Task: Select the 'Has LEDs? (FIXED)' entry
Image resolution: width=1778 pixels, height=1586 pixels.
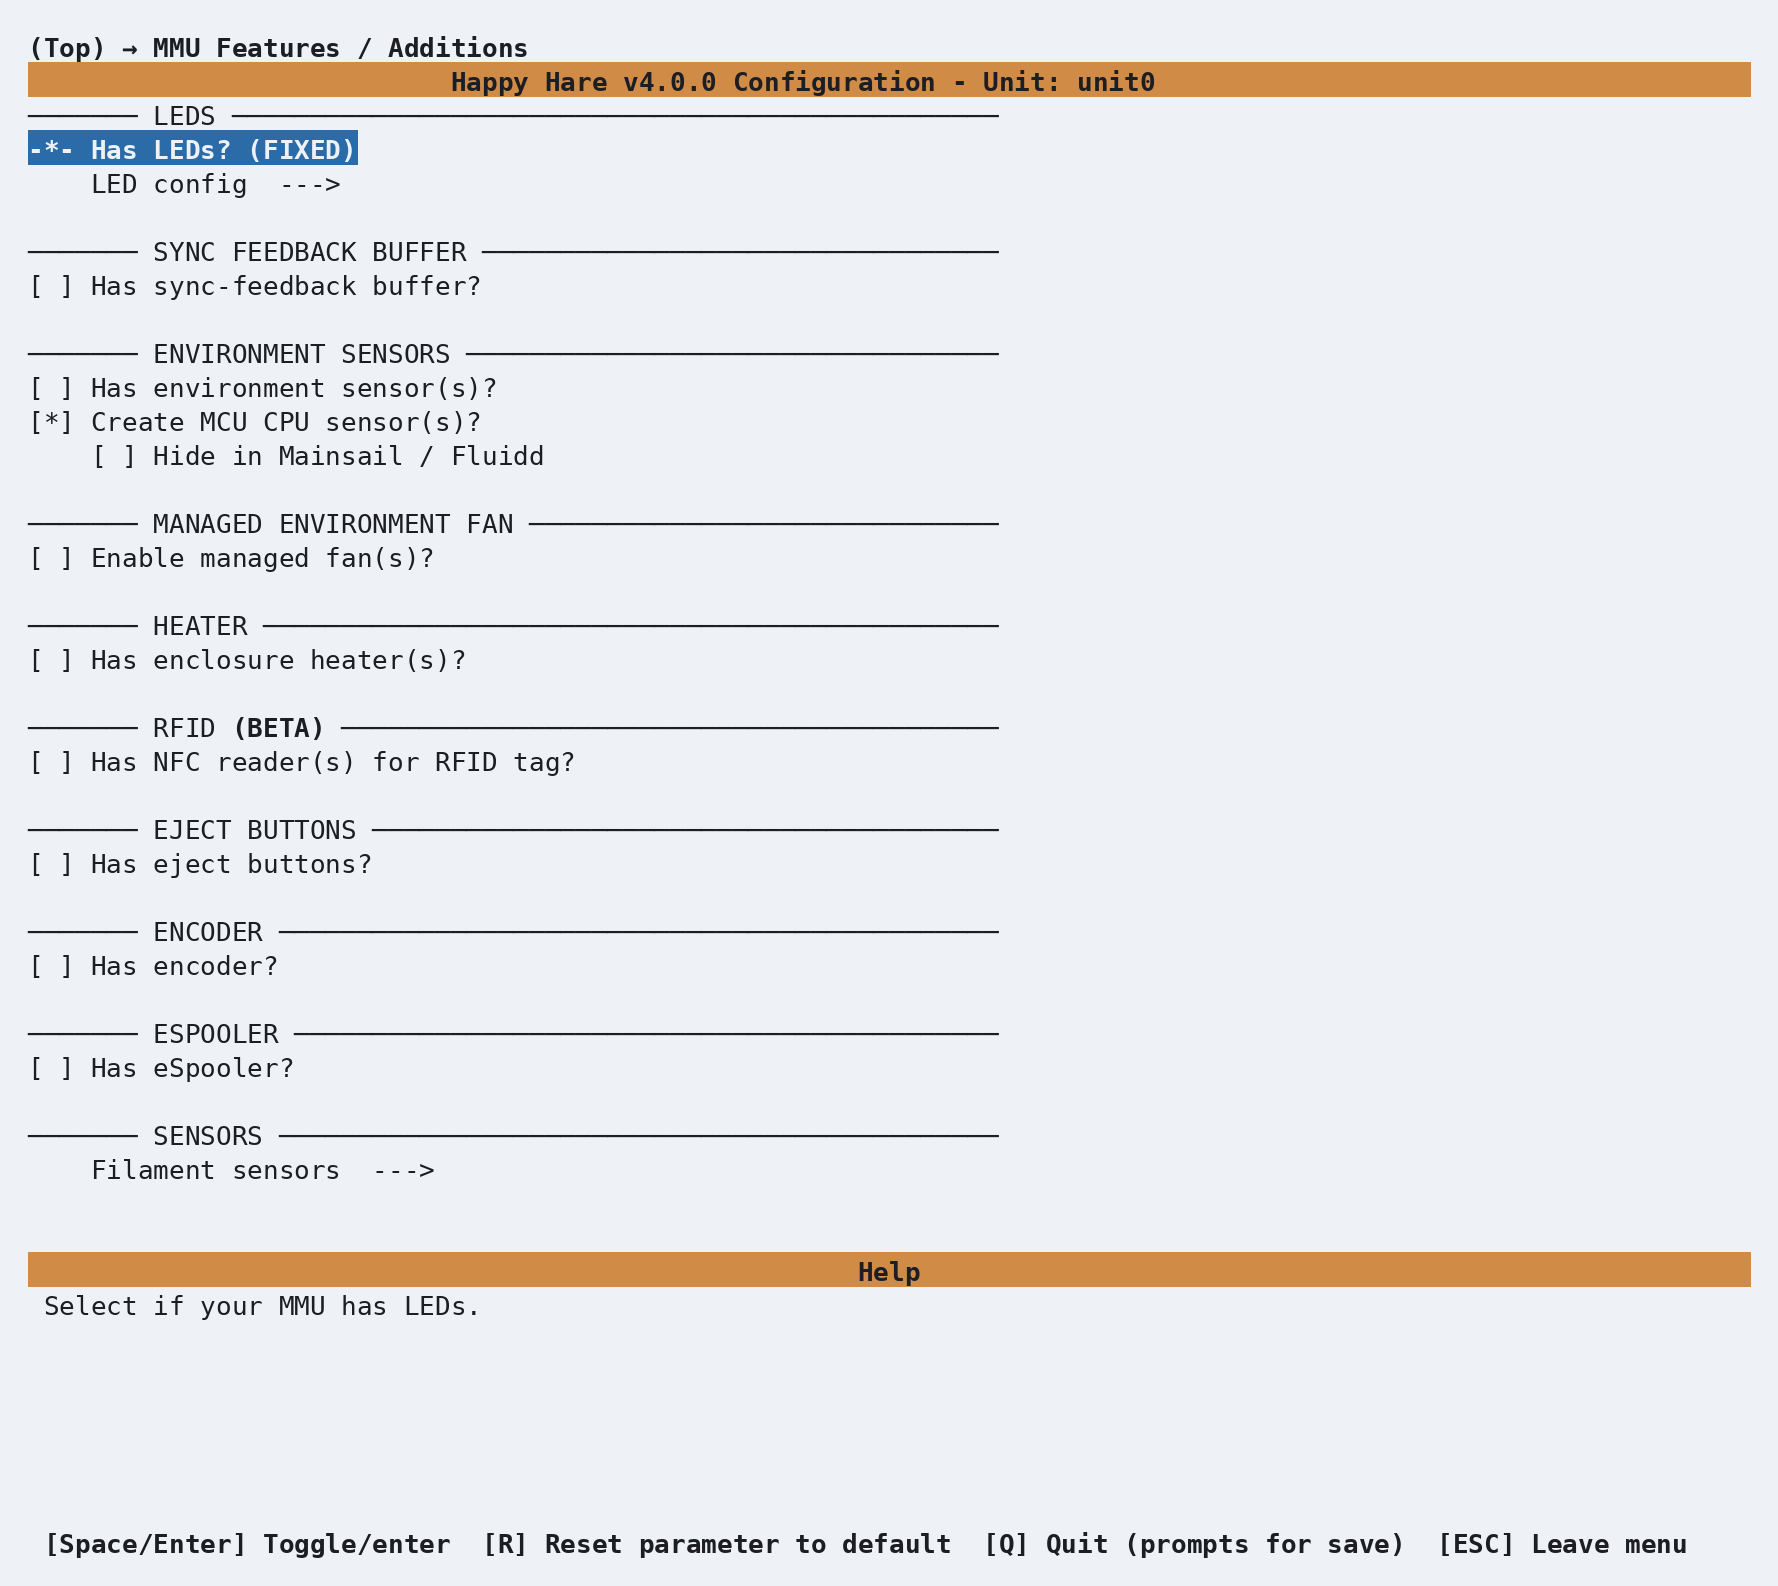Action: 193,149
